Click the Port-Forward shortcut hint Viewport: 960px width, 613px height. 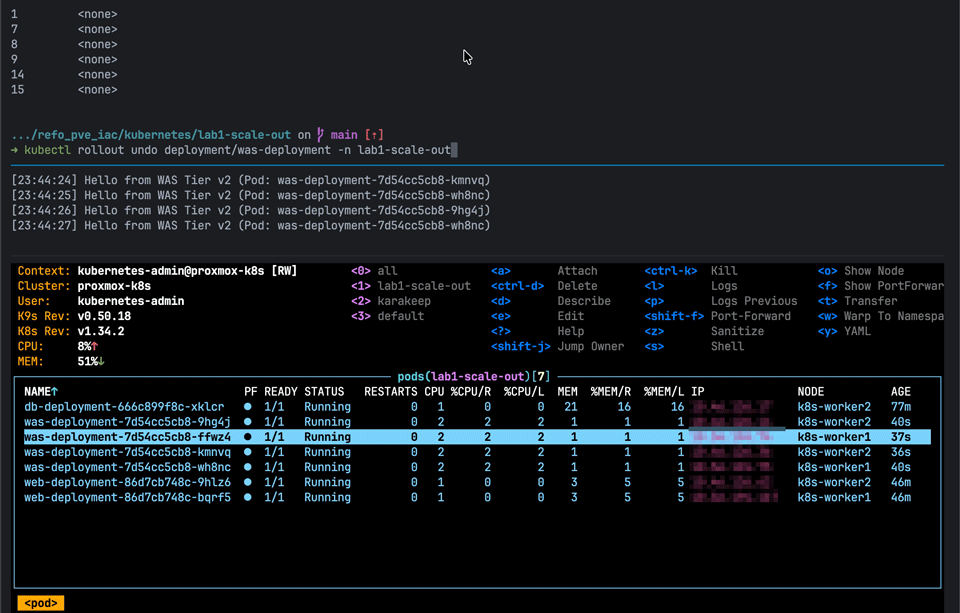pos(750,316)
